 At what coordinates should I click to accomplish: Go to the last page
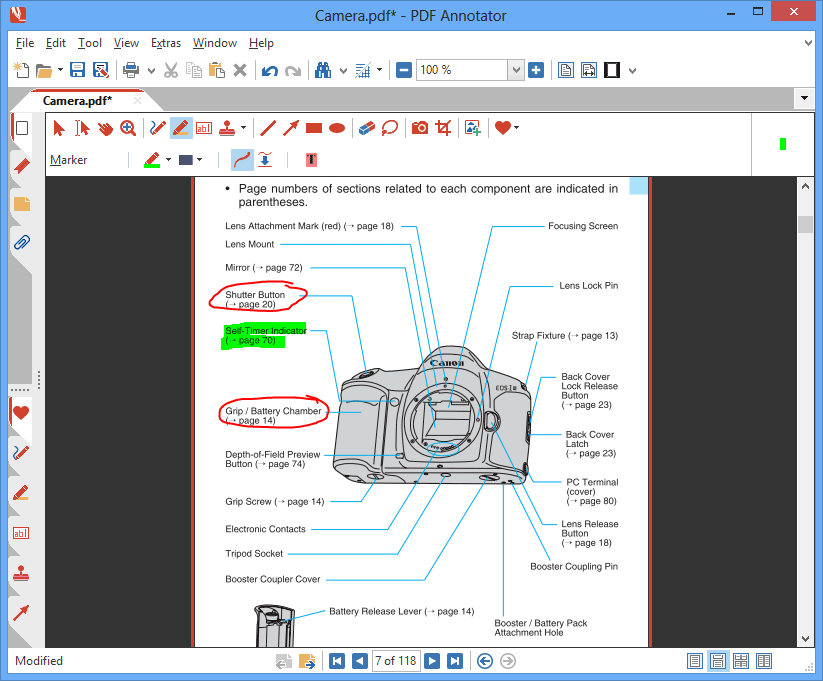click(x=455, y=661)
